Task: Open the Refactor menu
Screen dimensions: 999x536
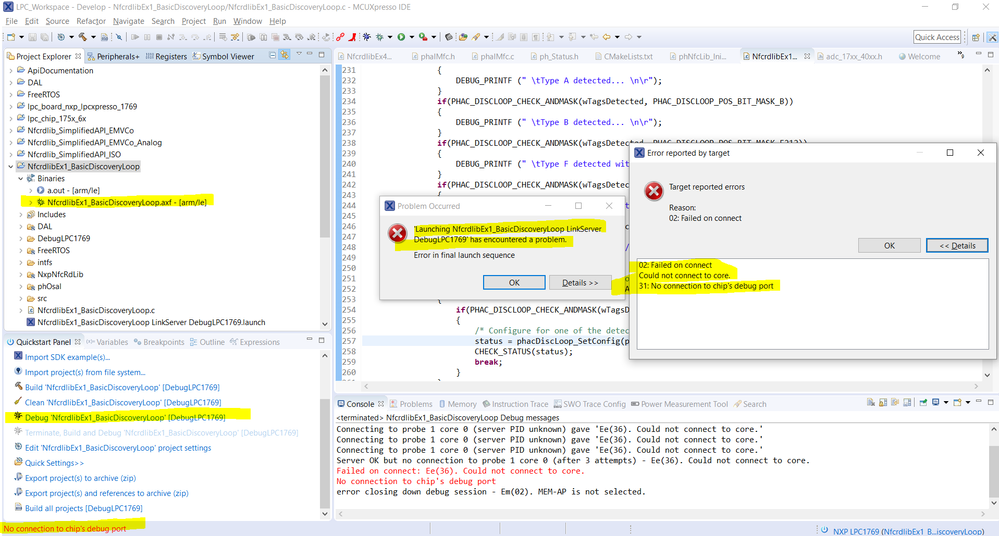Action: [91, 21]
